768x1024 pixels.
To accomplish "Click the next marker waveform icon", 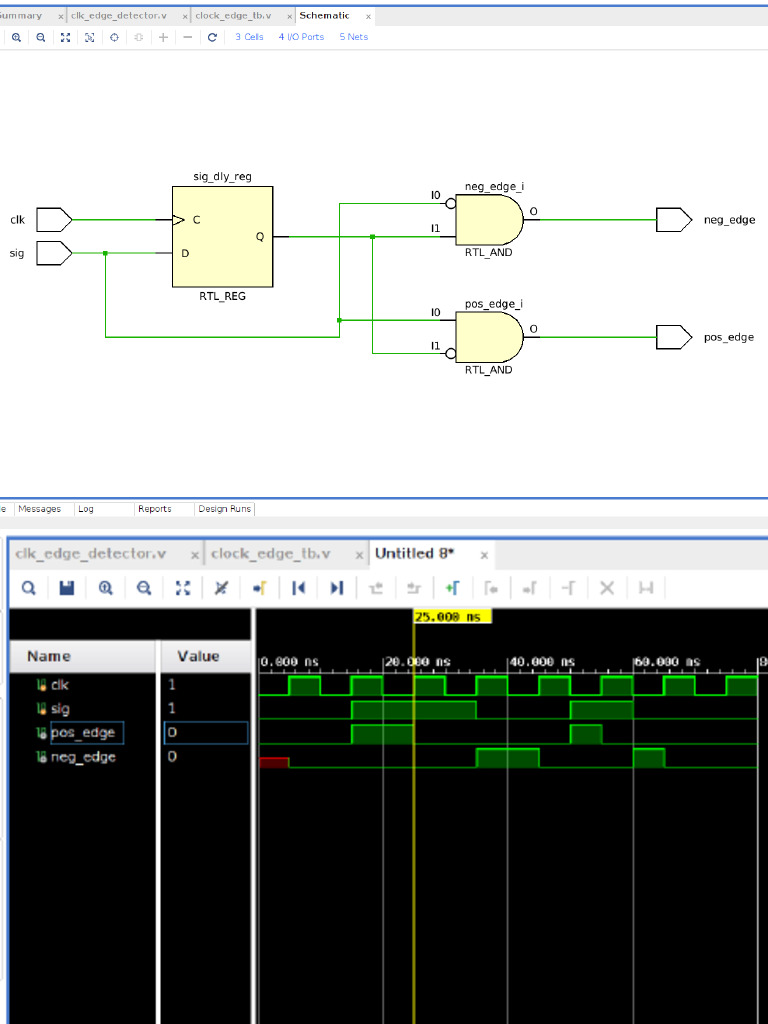I will (x=530, y=588).
